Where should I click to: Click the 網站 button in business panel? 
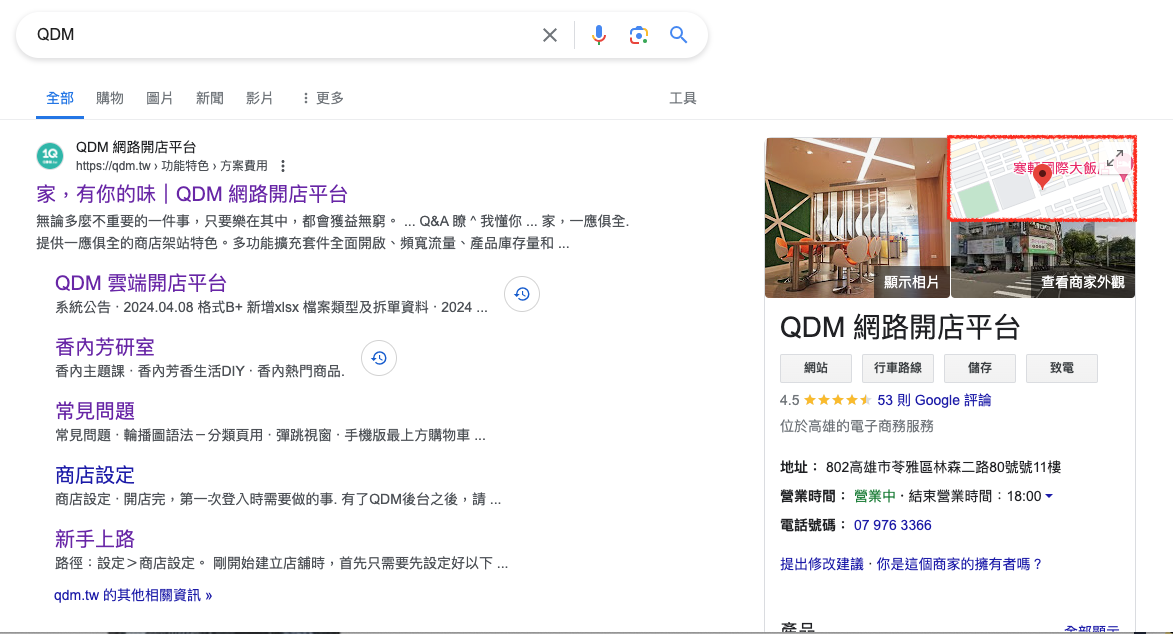[x=815, y=368]
